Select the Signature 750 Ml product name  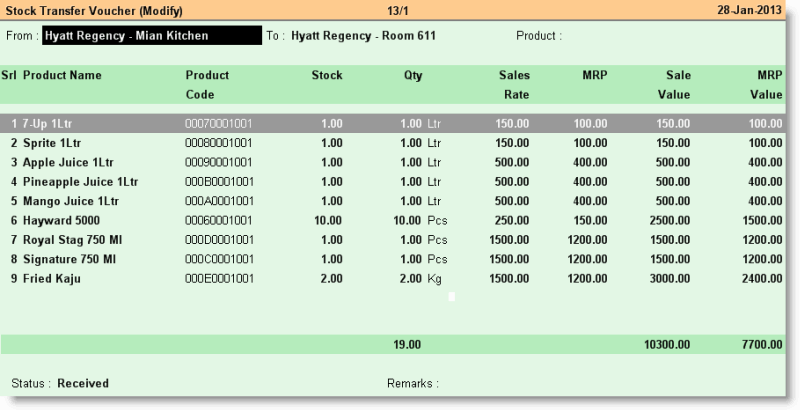(x=69, y=259)
